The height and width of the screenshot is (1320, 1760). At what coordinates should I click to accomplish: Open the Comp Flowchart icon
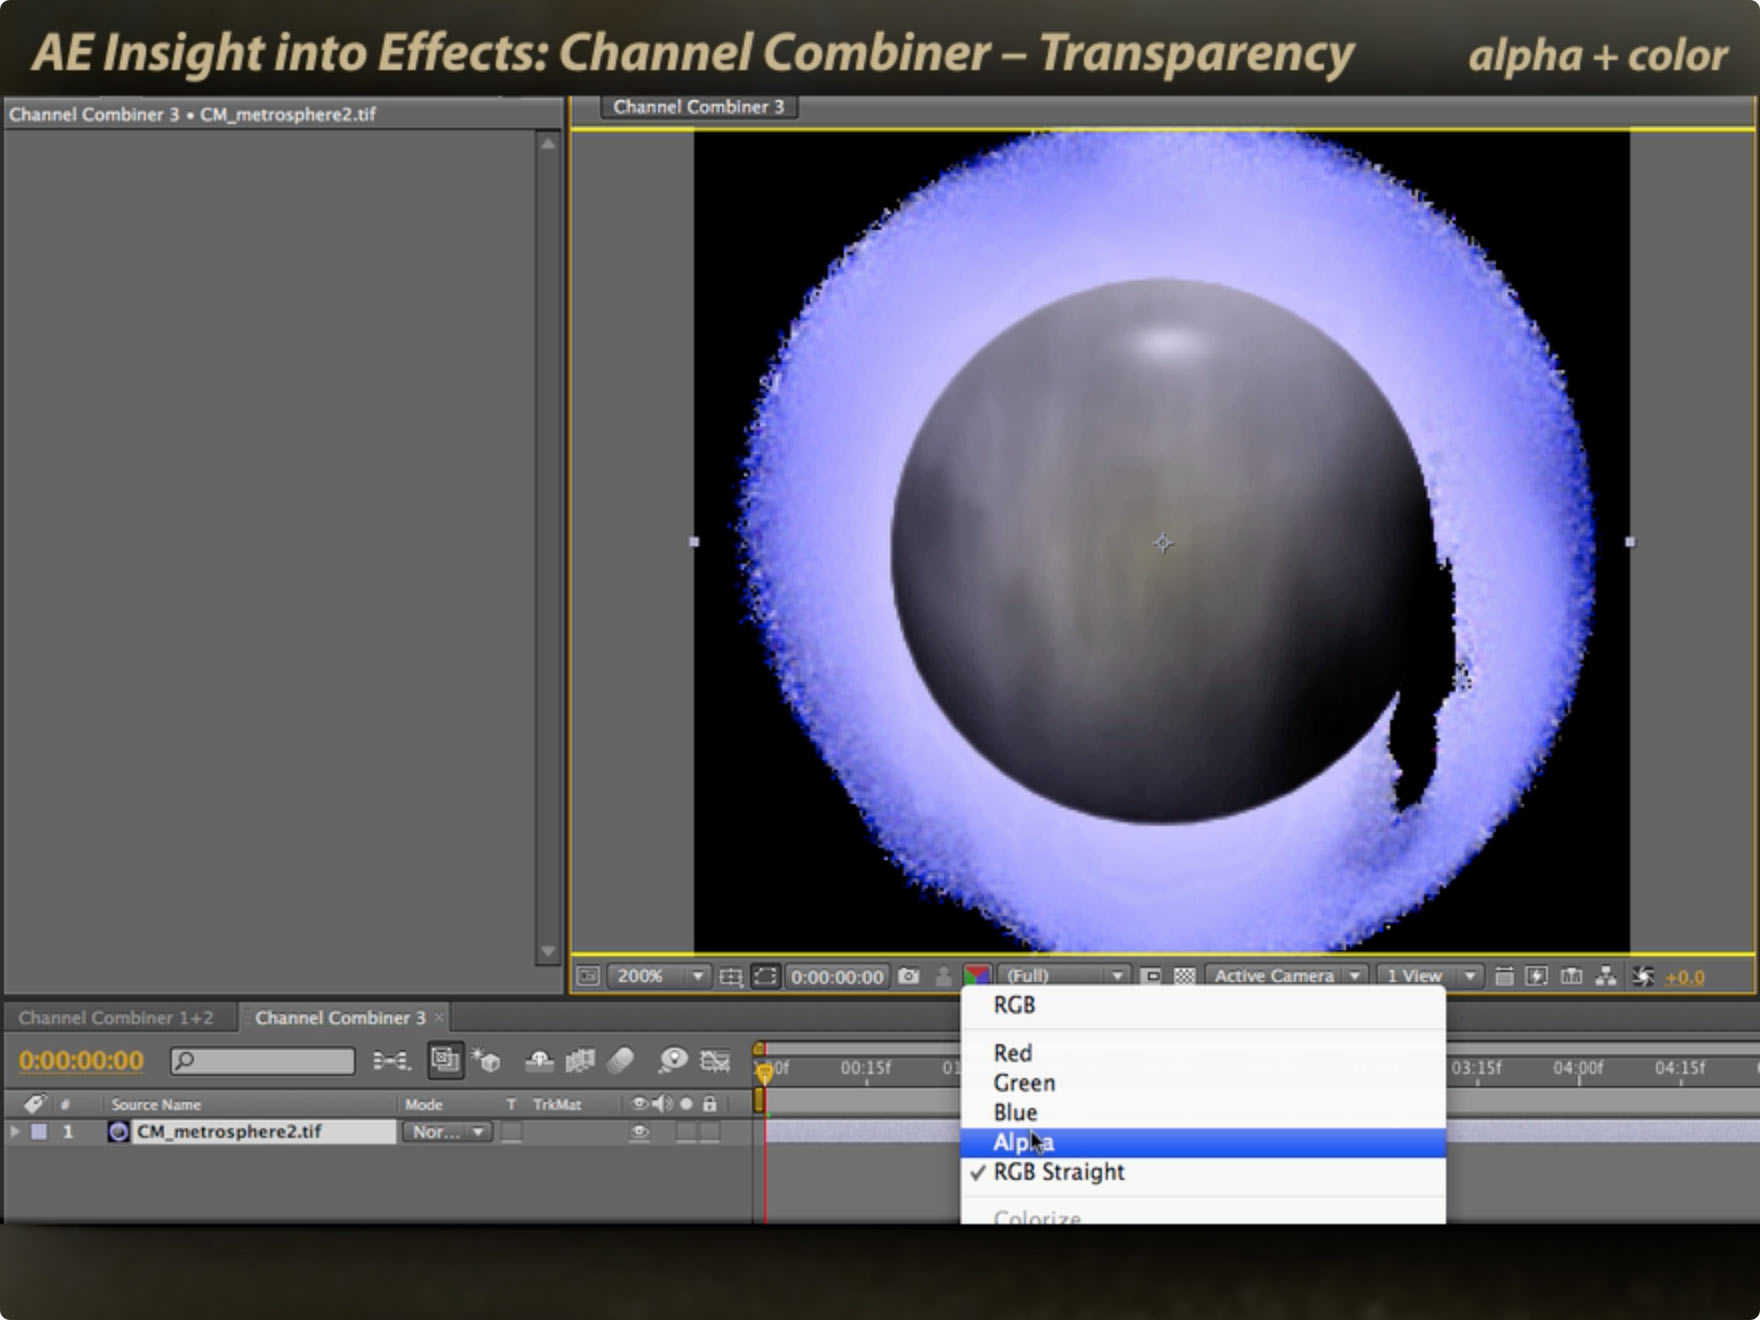click(x=1606, y=976)
